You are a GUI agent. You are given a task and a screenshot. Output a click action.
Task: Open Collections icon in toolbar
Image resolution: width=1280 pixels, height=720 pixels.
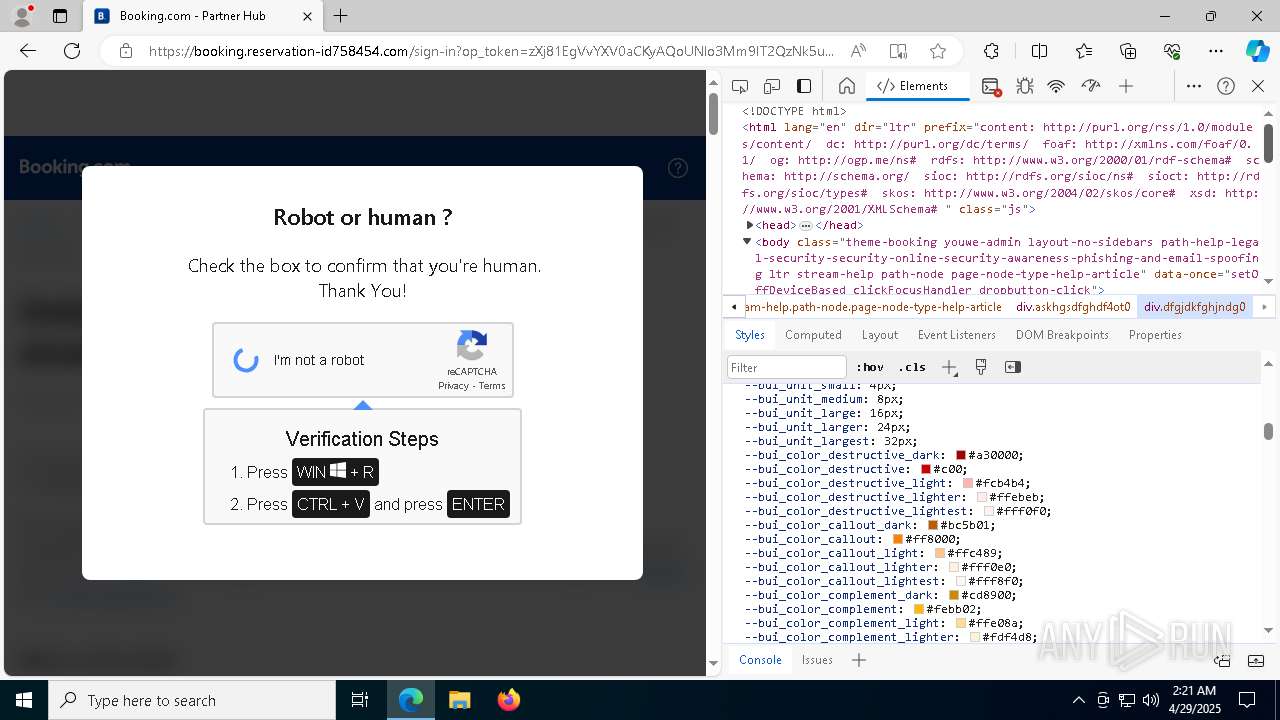point(1128,51)
